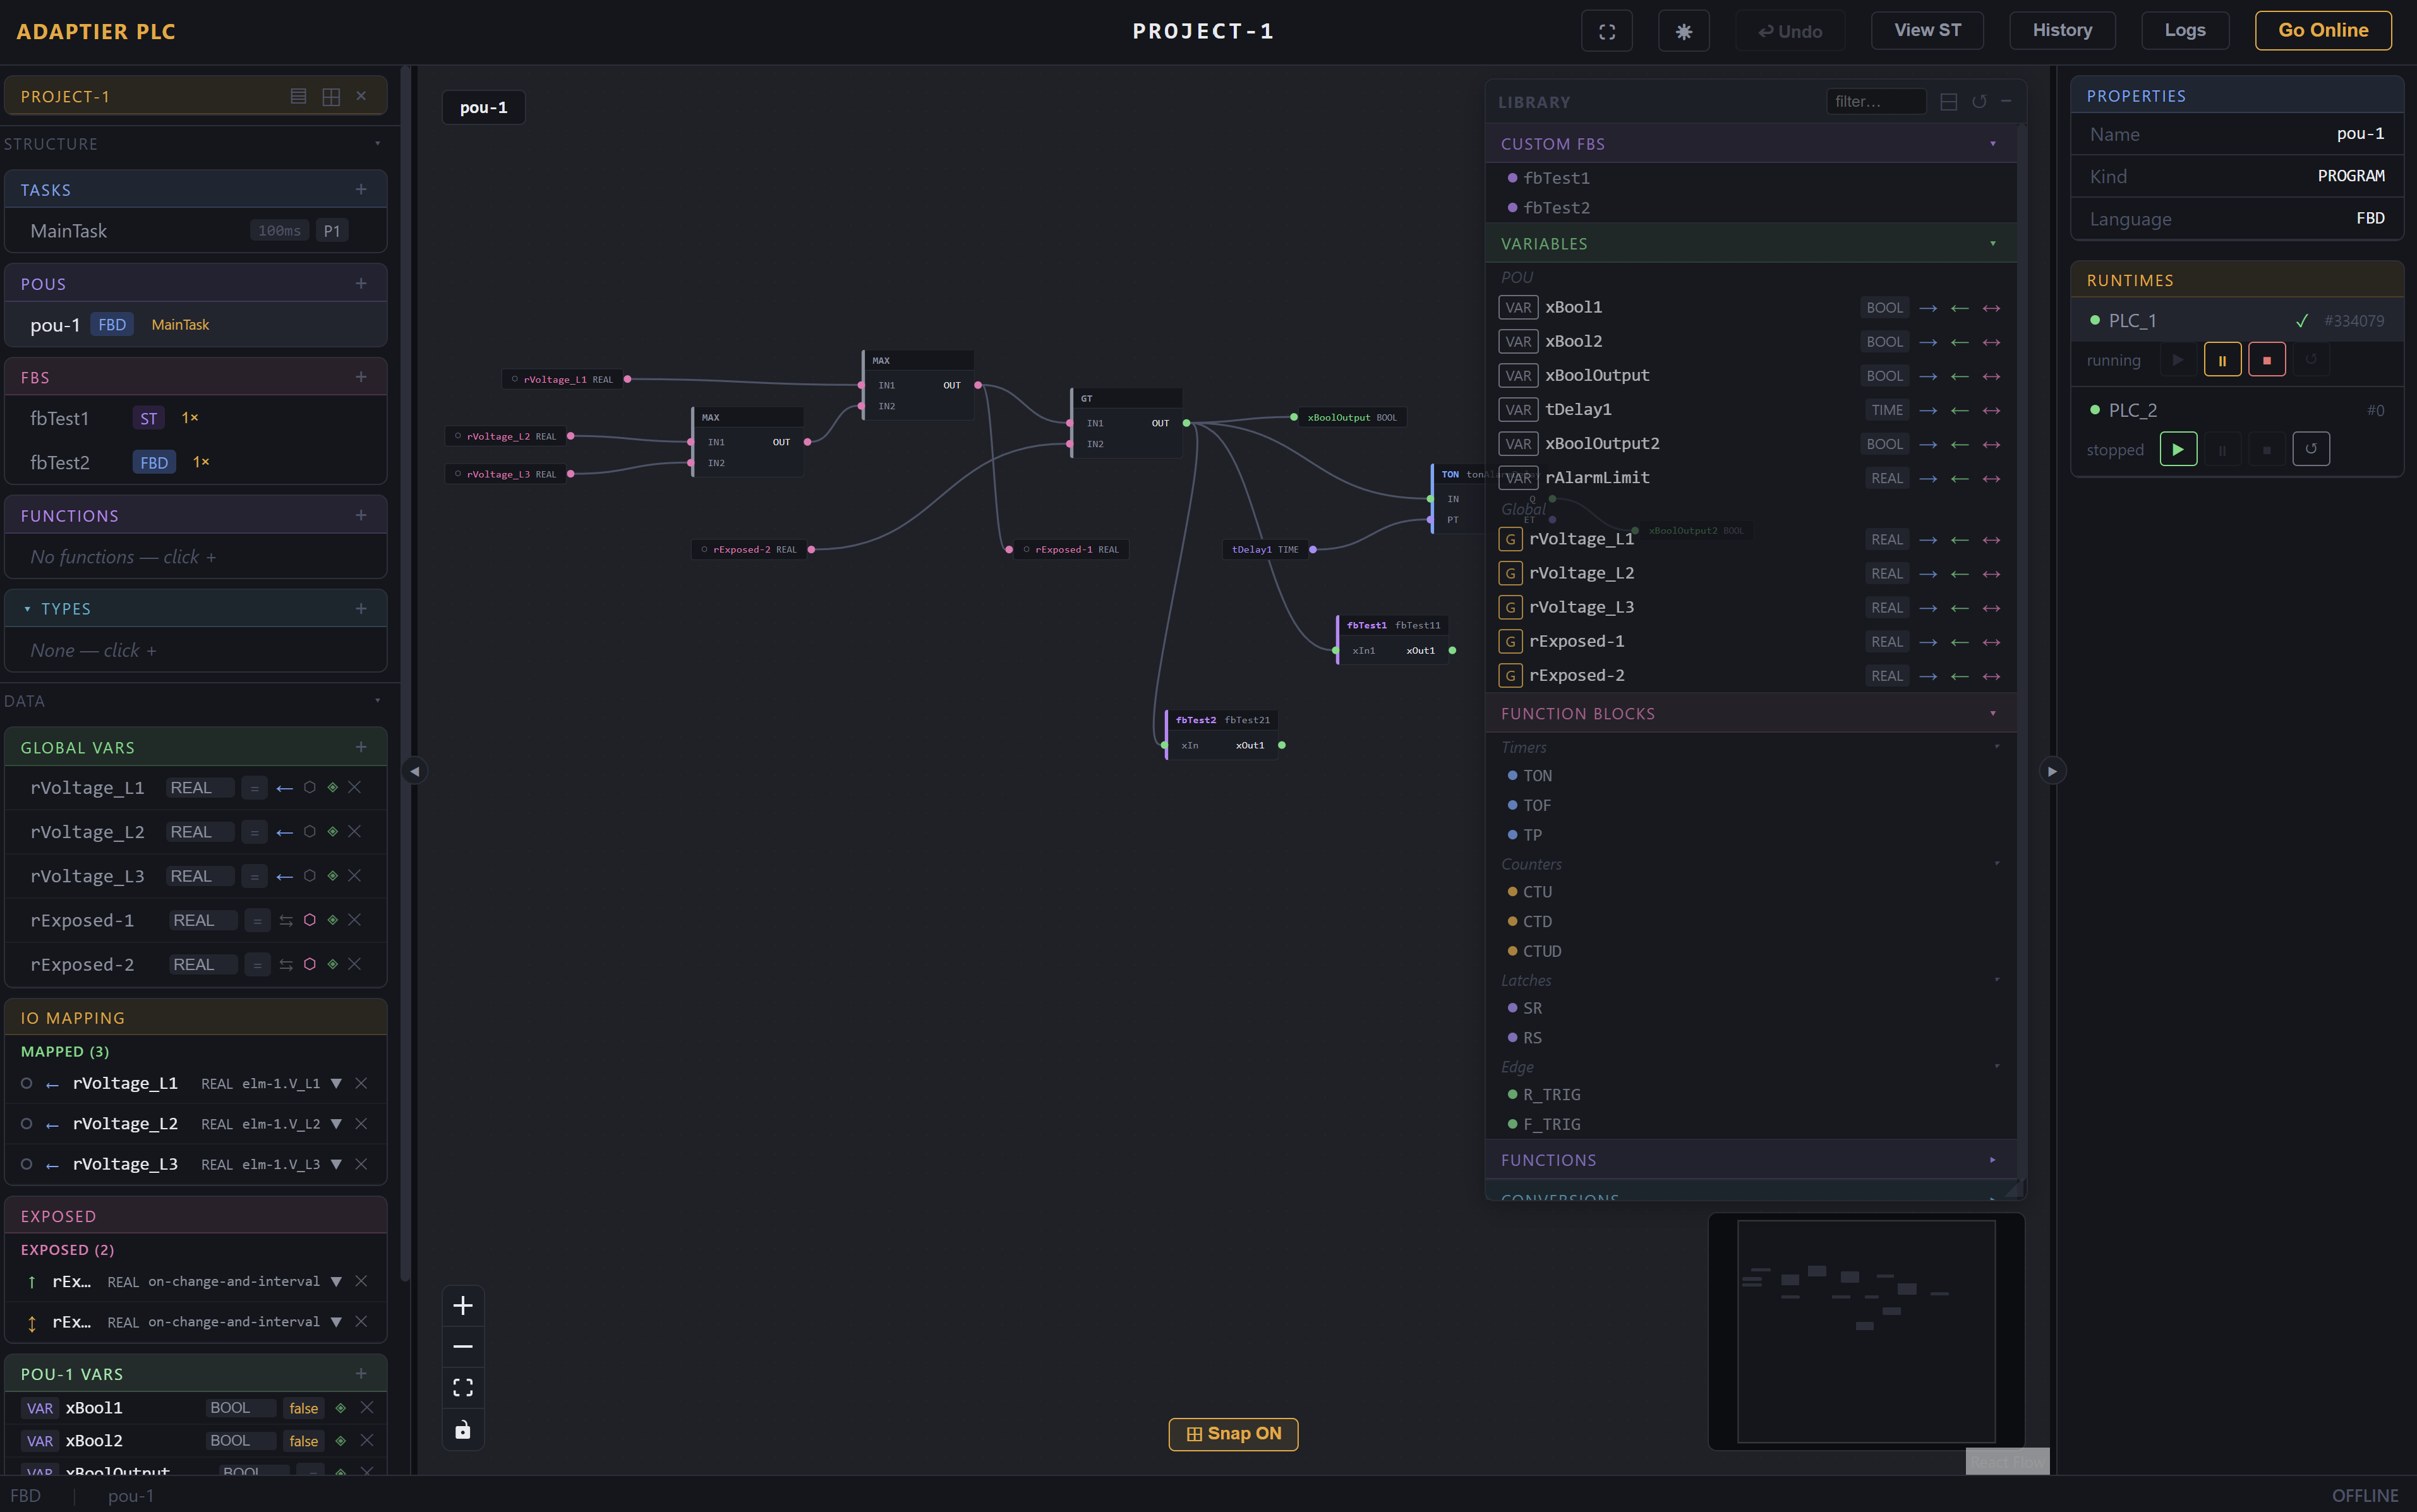
Task: Add a new POU using the plus icon
Action: coord(361,283)
